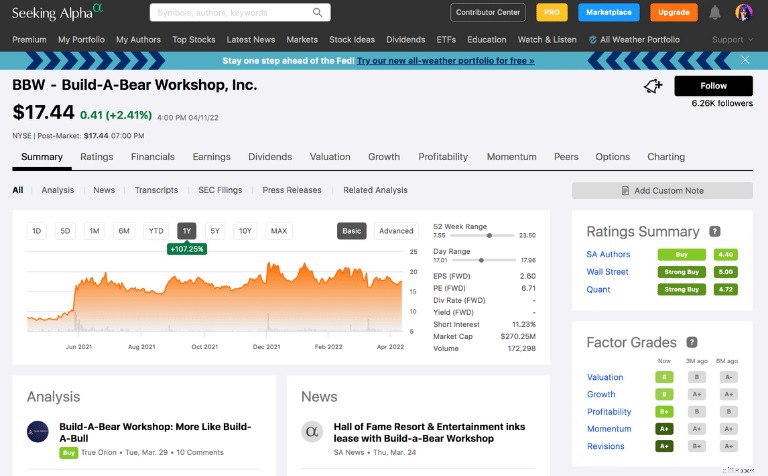Go to Top Stocks
Screen dimensions: 768x476
pos(193,40)
